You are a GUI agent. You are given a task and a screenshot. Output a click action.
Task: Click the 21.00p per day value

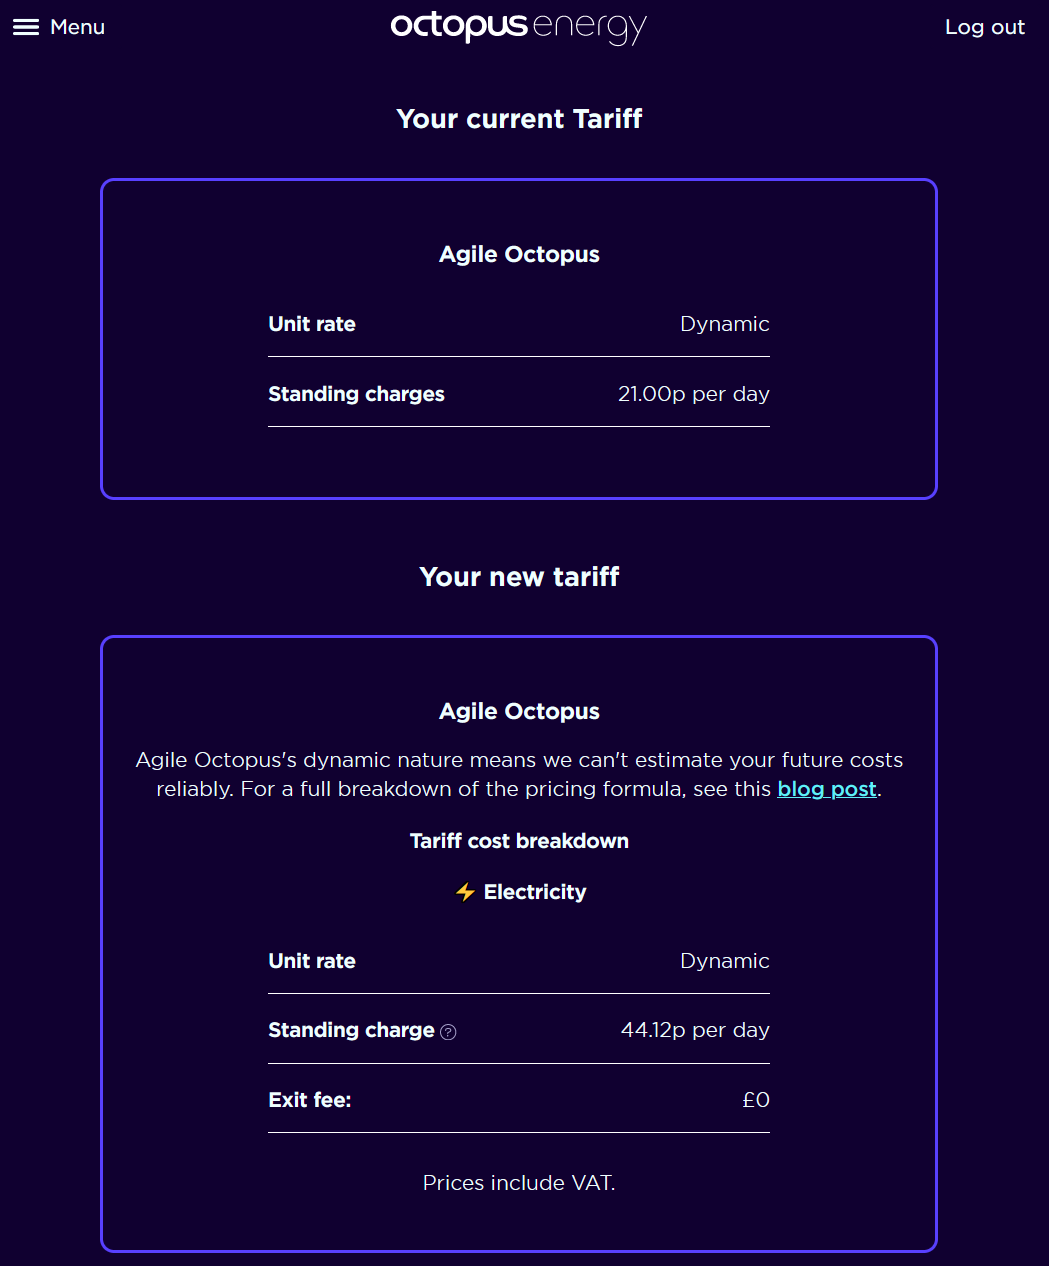point(694,394)
